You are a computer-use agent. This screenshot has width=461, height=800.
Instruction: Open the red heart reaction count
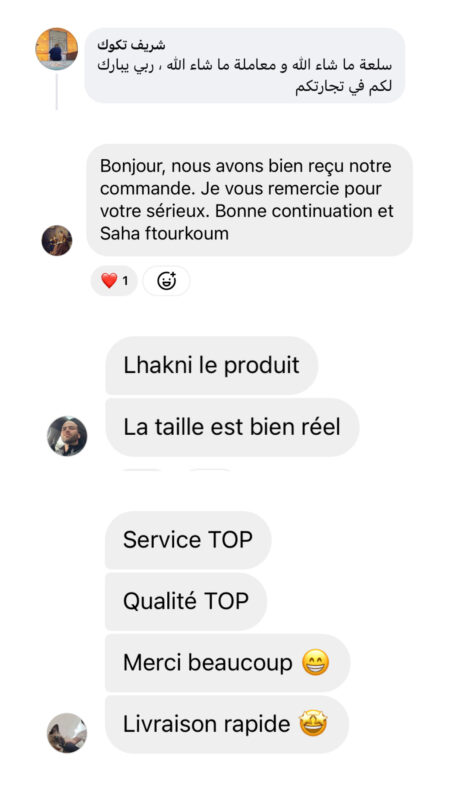click(x=114, y=281)
